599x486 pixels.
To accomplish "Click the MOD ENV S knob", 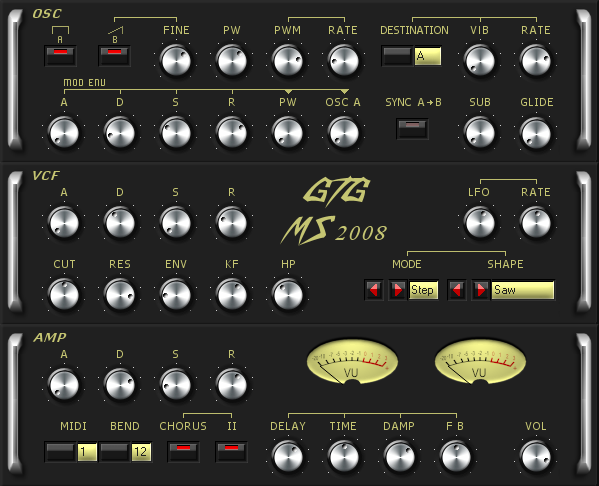I will coord(176,133).
